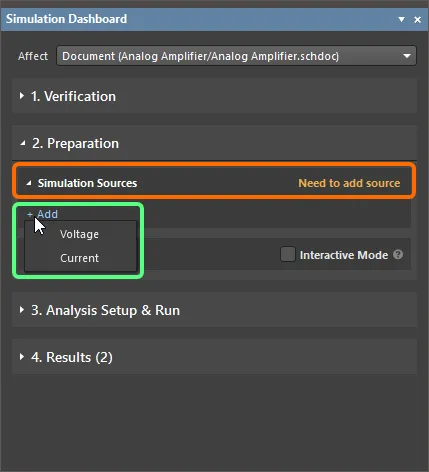Click the Analysis Setup & Run arrow icon

[x=22, y=310]
